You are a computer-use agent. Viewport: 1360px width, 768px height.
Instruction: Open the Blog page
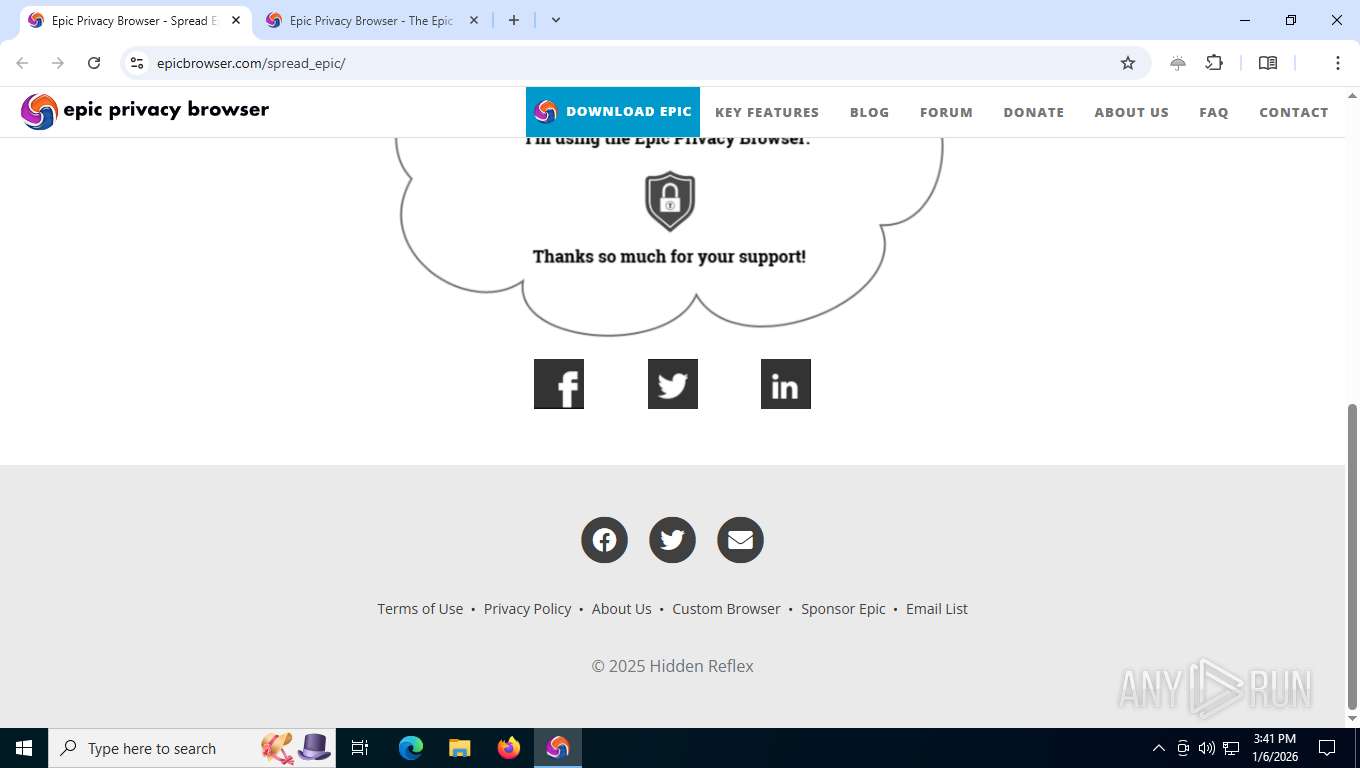(869, 112)
